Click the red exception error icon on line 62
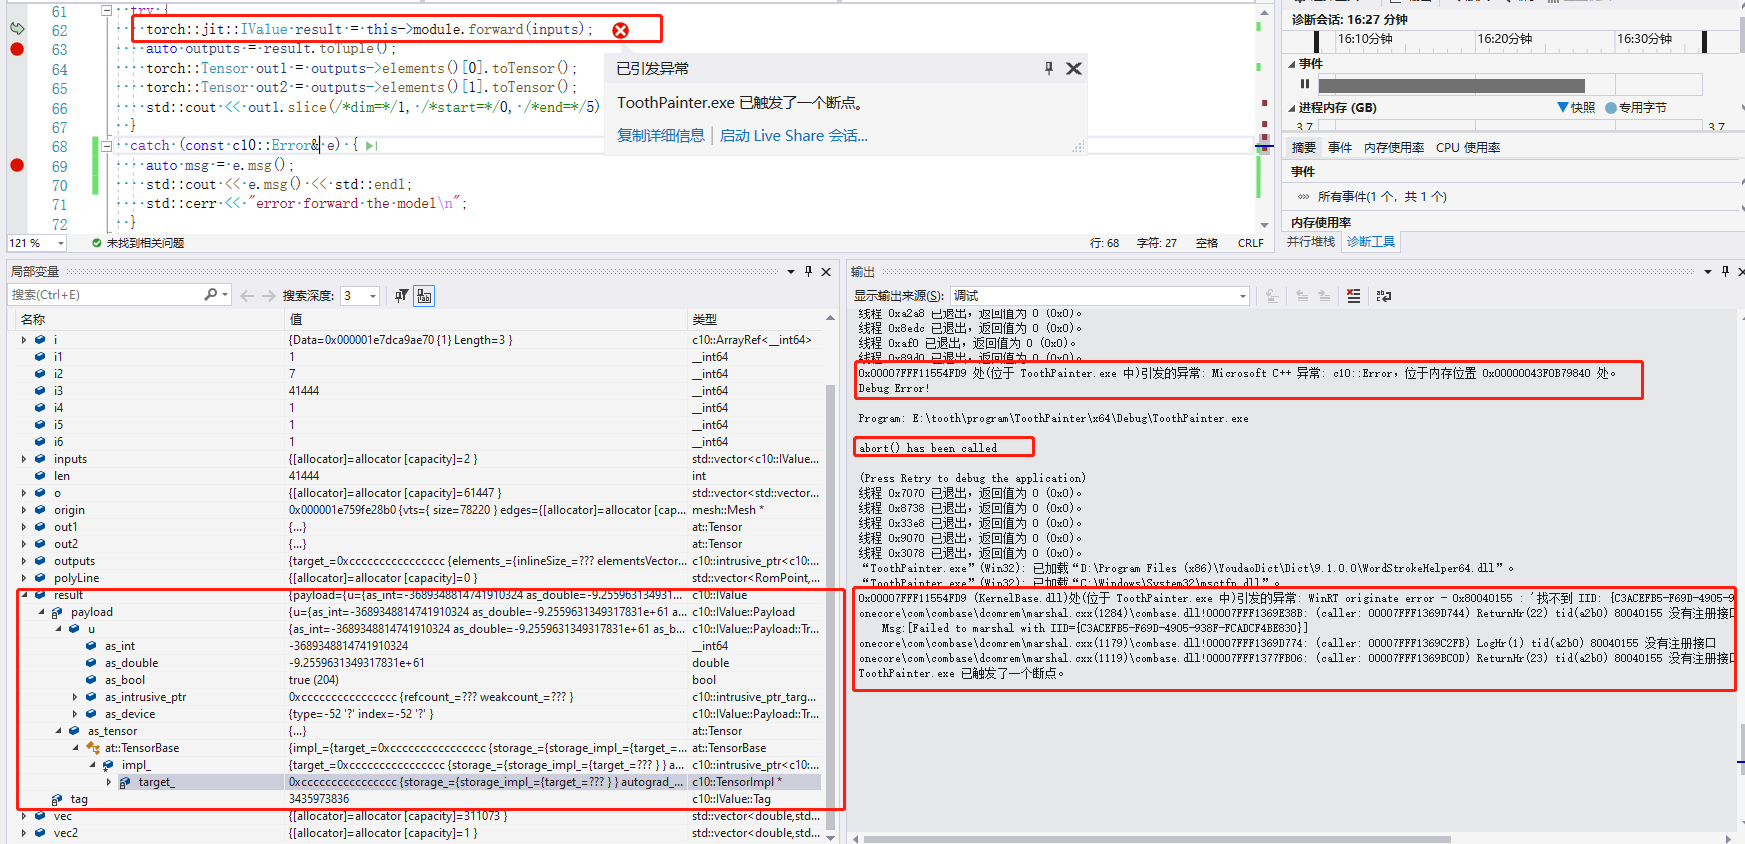Screen dimensions: 1745x844 [x=620, y=30]
